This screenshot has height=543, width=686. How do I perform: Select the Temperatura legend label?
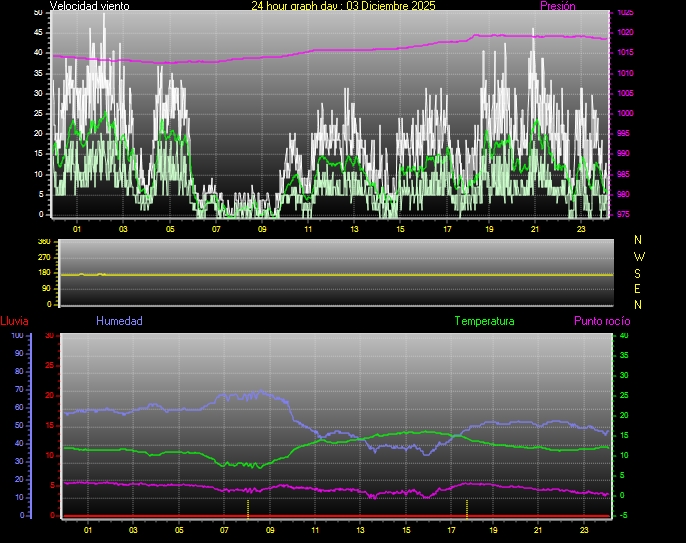[484, 321]
